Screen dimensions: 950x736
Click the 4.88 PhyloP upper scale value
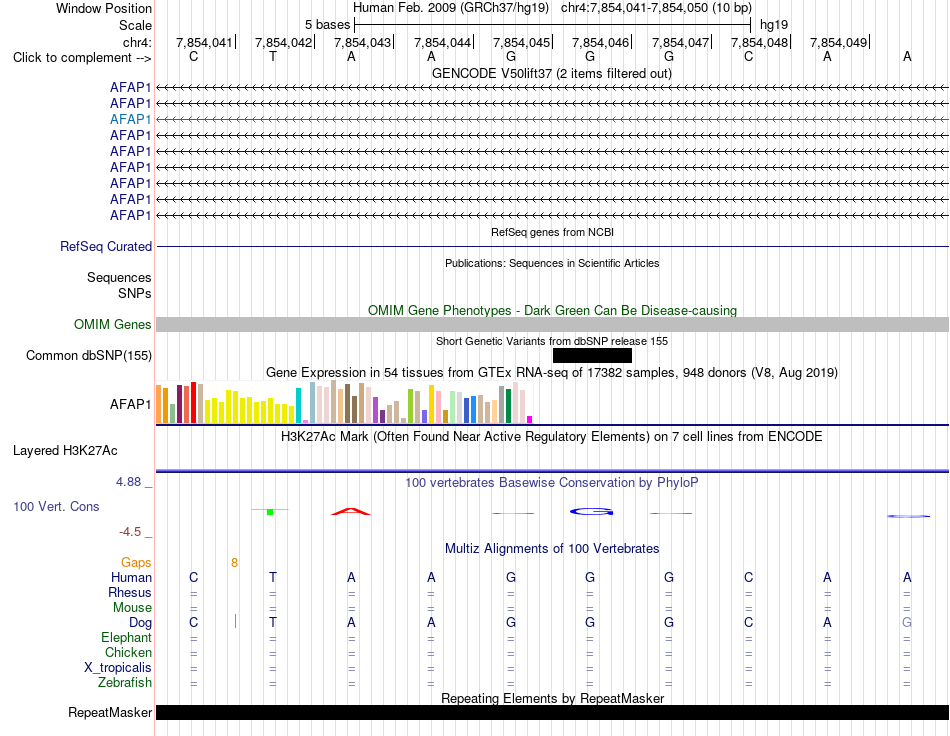click(x=128, y=482)
